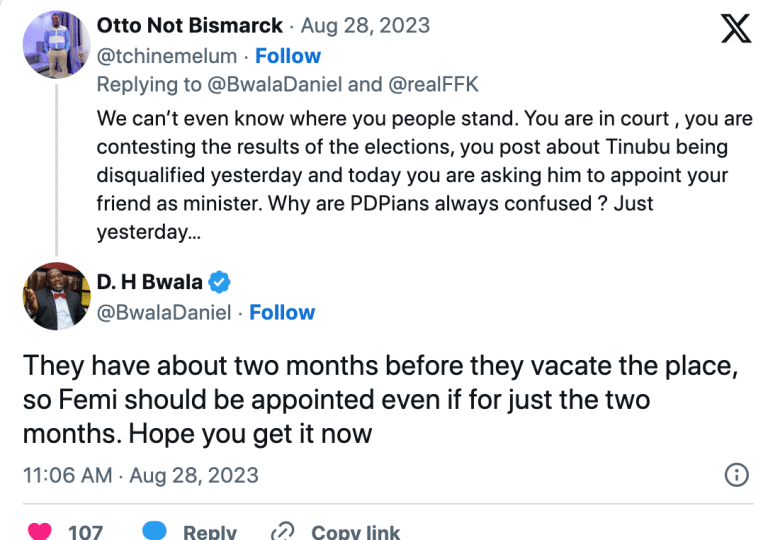
Task: Follow @tchinemelum account
Action: click(288, 56)
